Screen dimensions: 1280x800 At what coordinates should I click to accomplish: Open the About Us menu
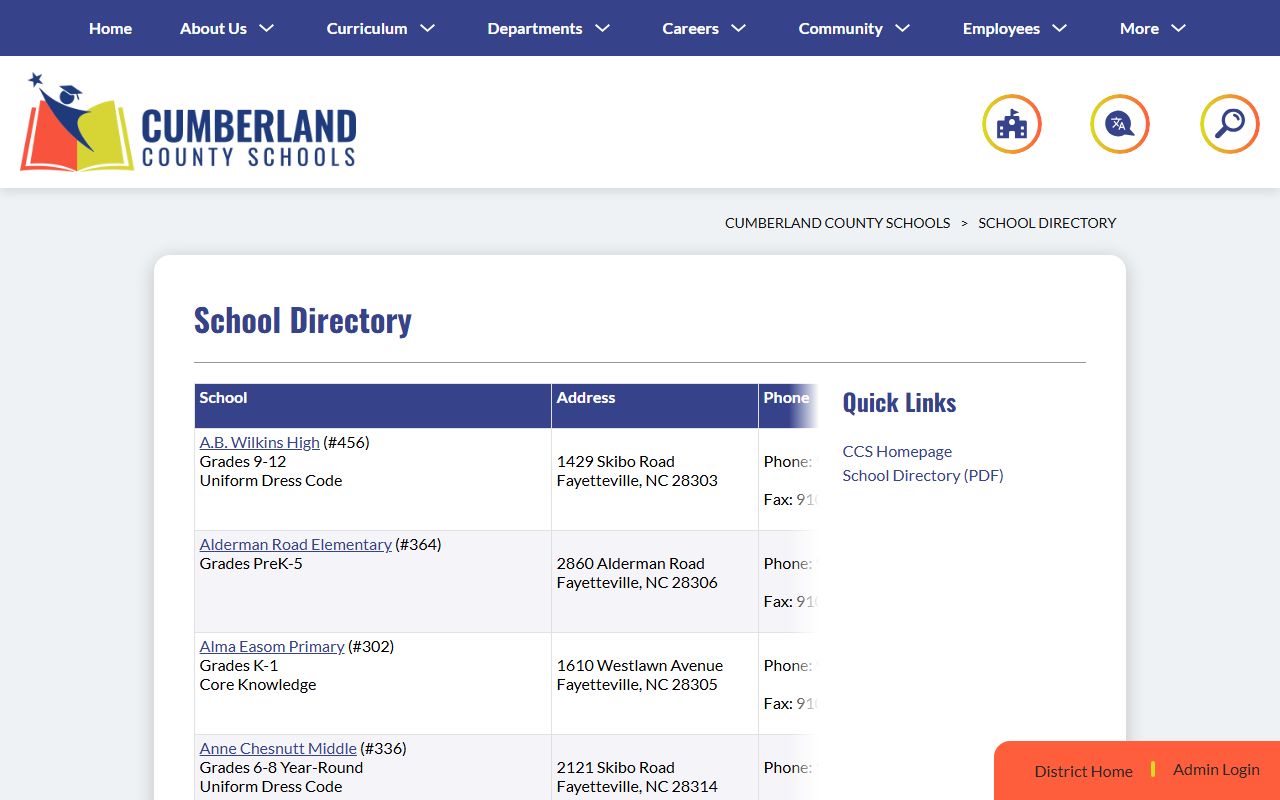[213, 28]
